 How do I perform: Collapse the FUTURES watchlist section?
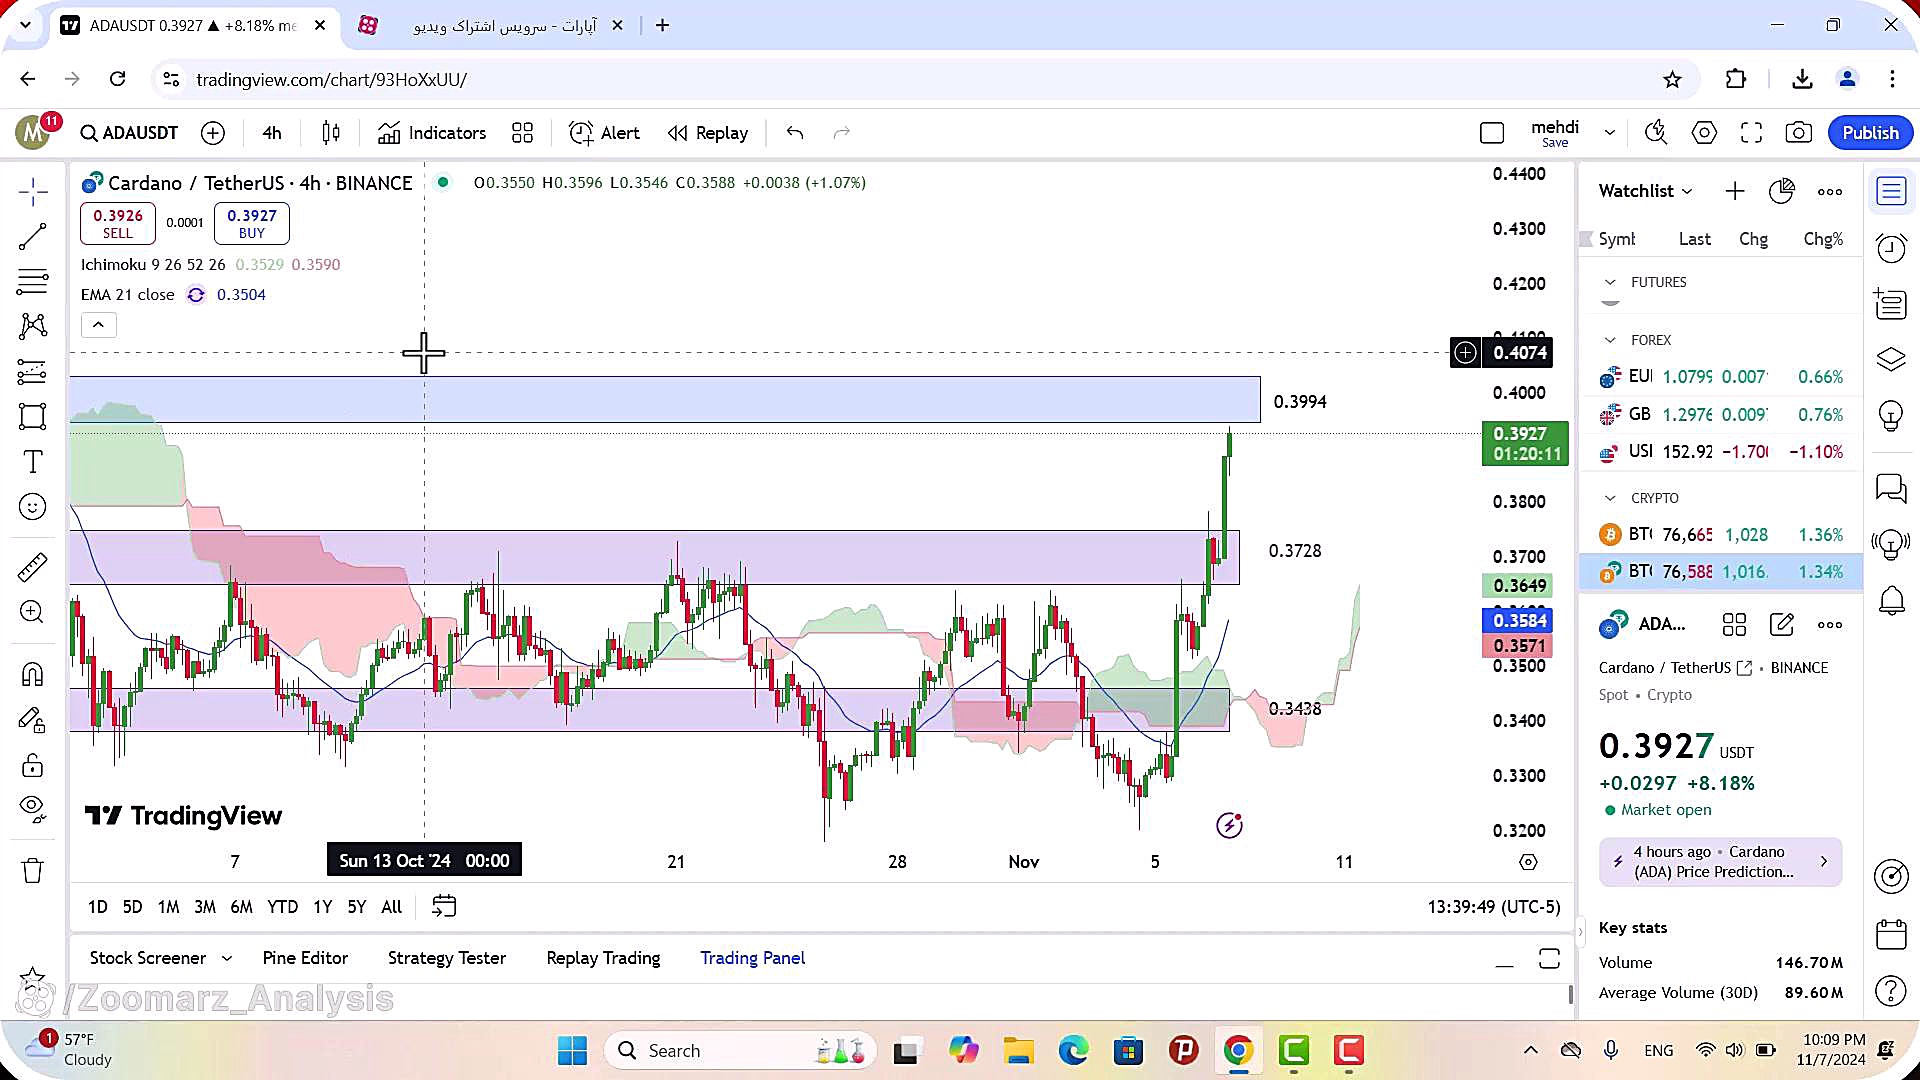point(1610,282)
